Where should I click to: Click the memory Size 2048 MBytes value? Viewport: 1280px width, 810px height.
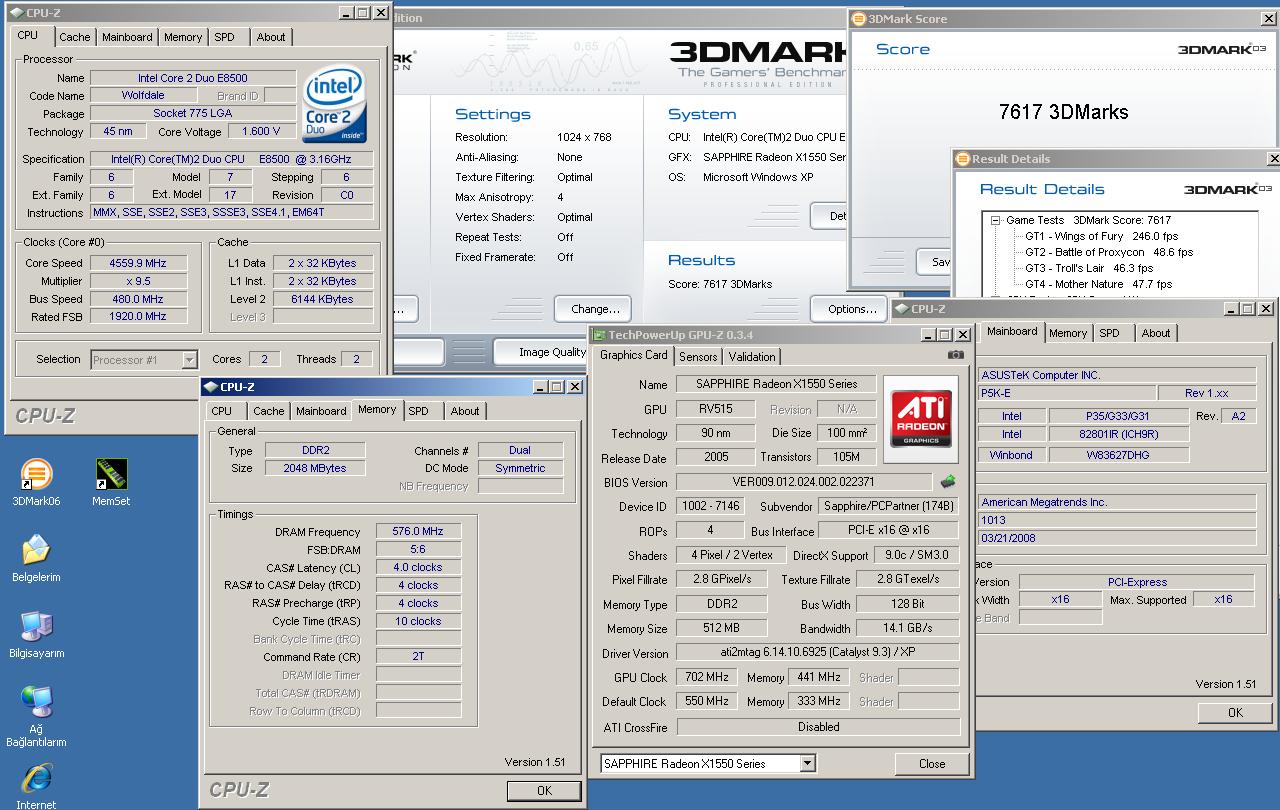point(315,468)
